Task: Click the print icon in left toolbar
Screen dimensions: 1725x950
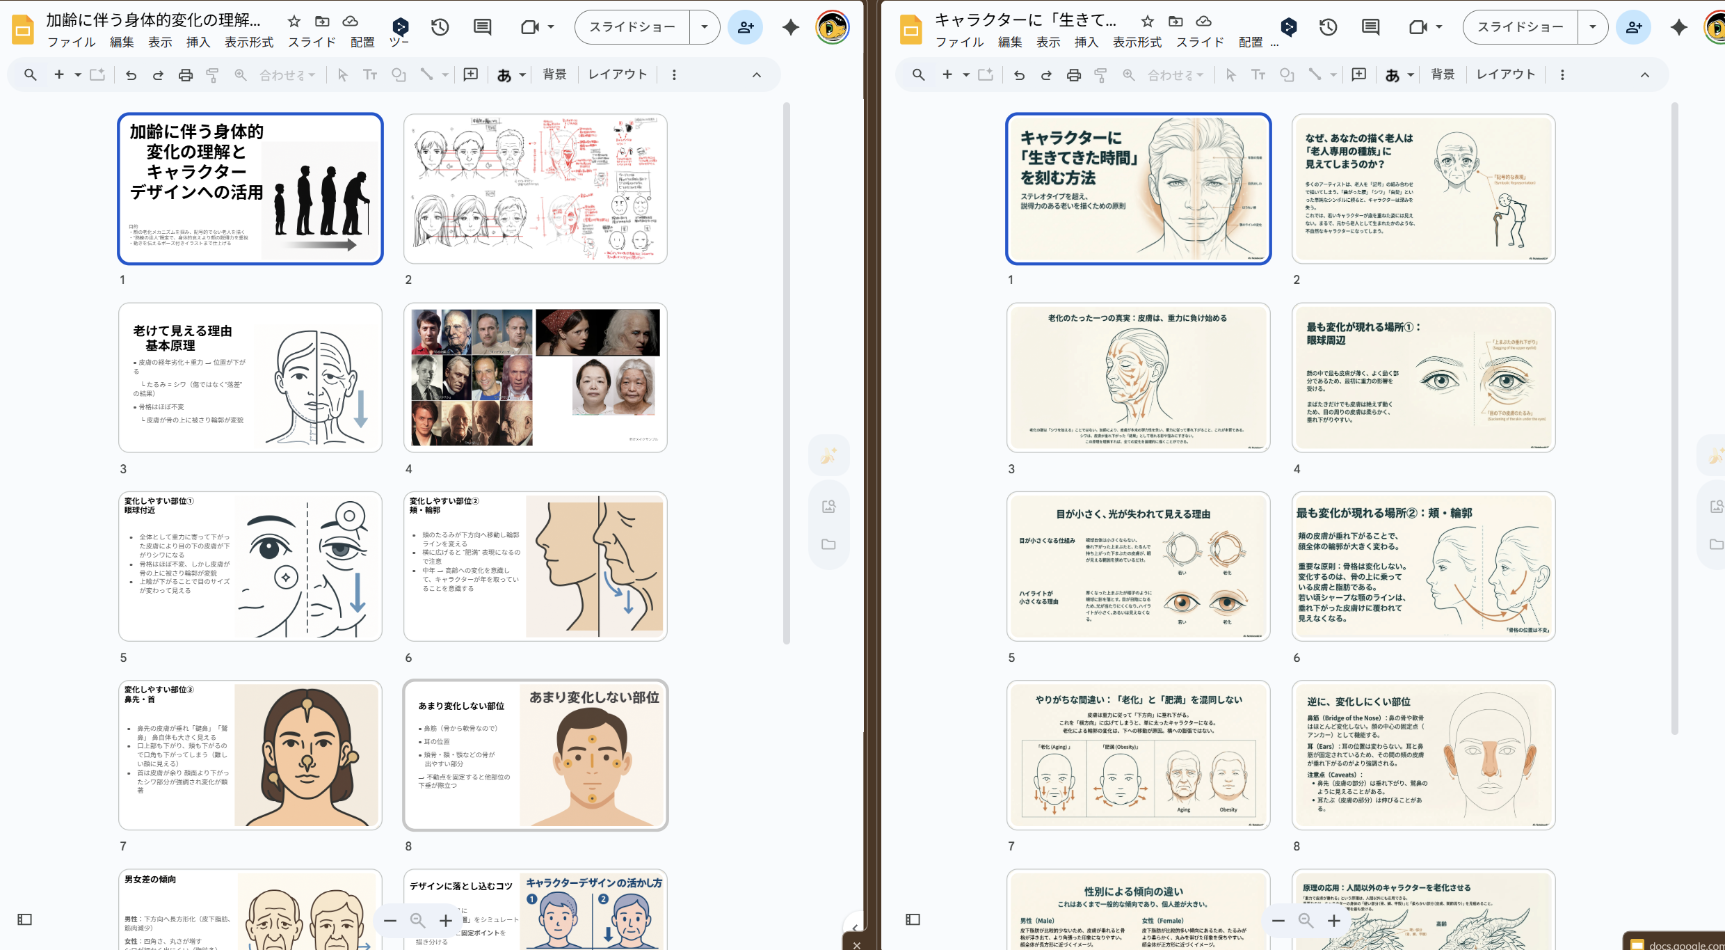Action: coord(185,75)
